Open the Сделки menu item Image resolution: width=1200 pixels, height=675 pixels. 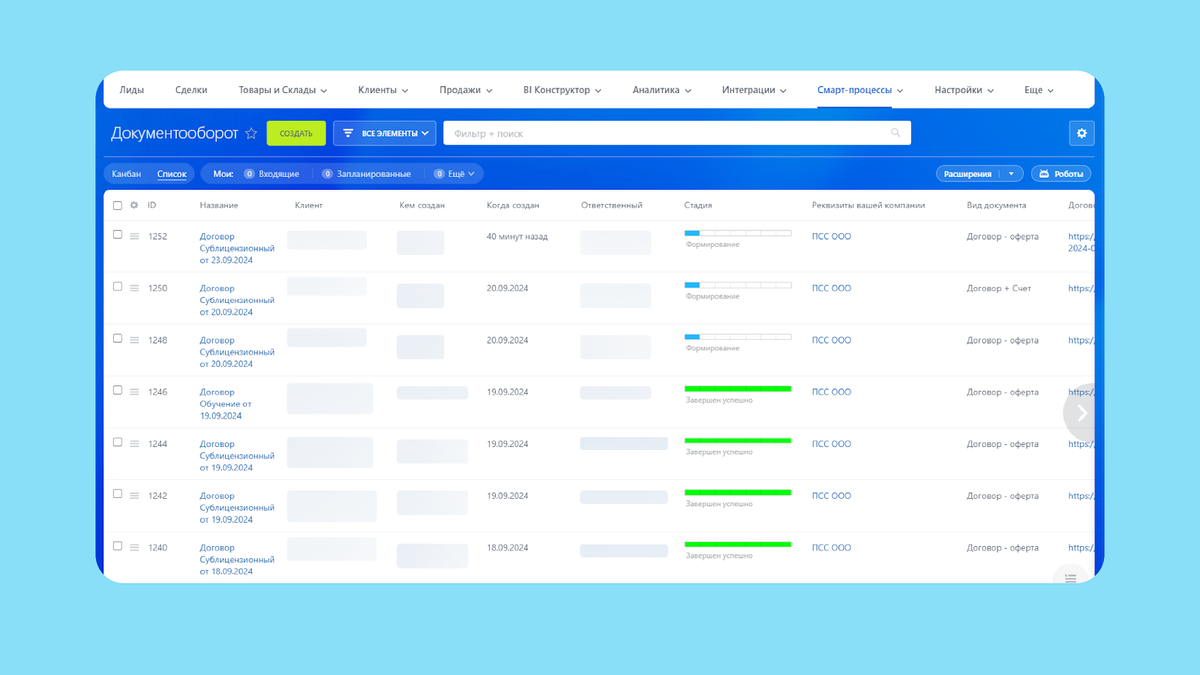(x=191, y=90)
